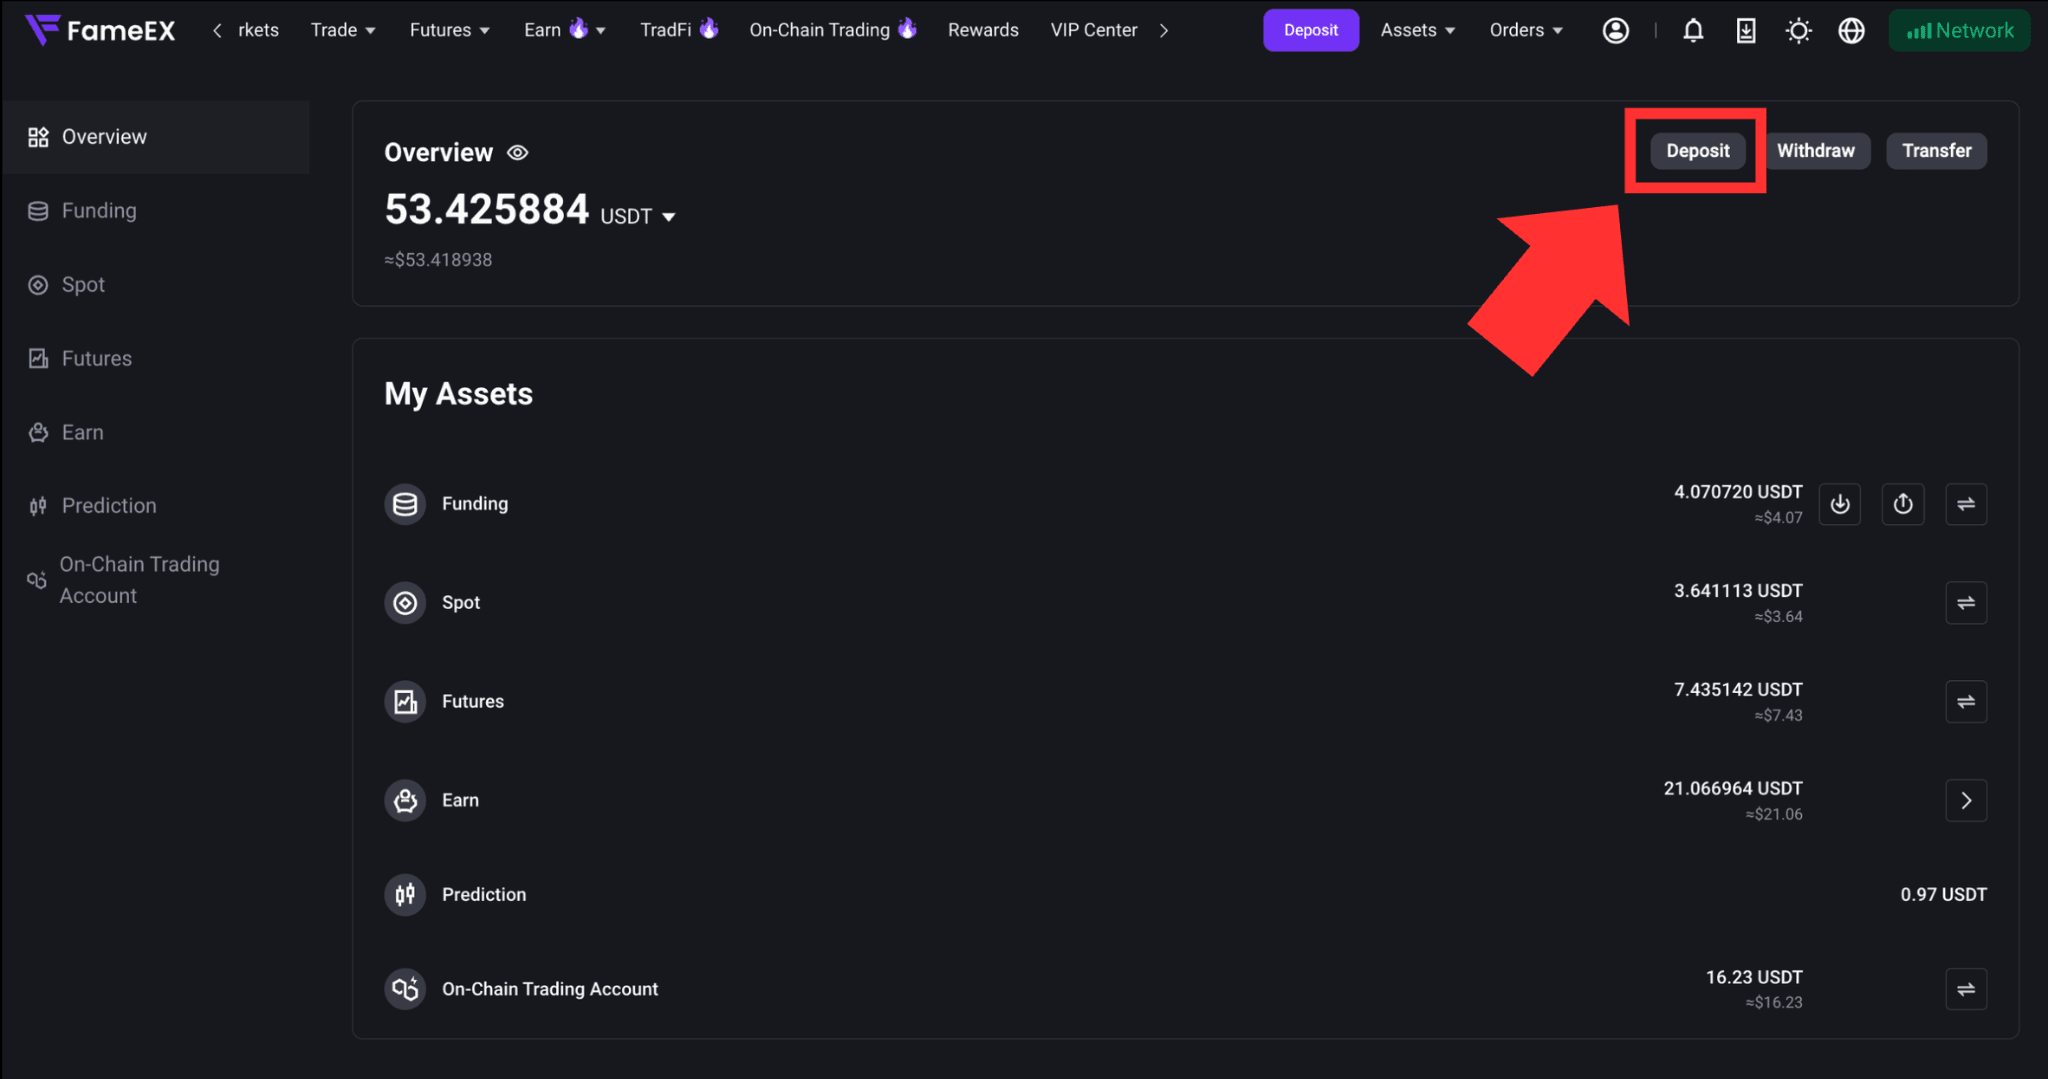Click the Futures chart icon in My Assets
The image size is (2048, 1079).
[405, 702]
